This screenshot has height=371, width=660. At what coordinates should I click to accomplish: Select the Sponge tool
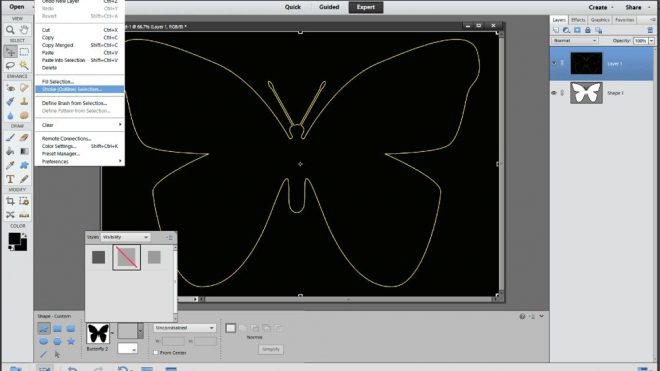24,115
